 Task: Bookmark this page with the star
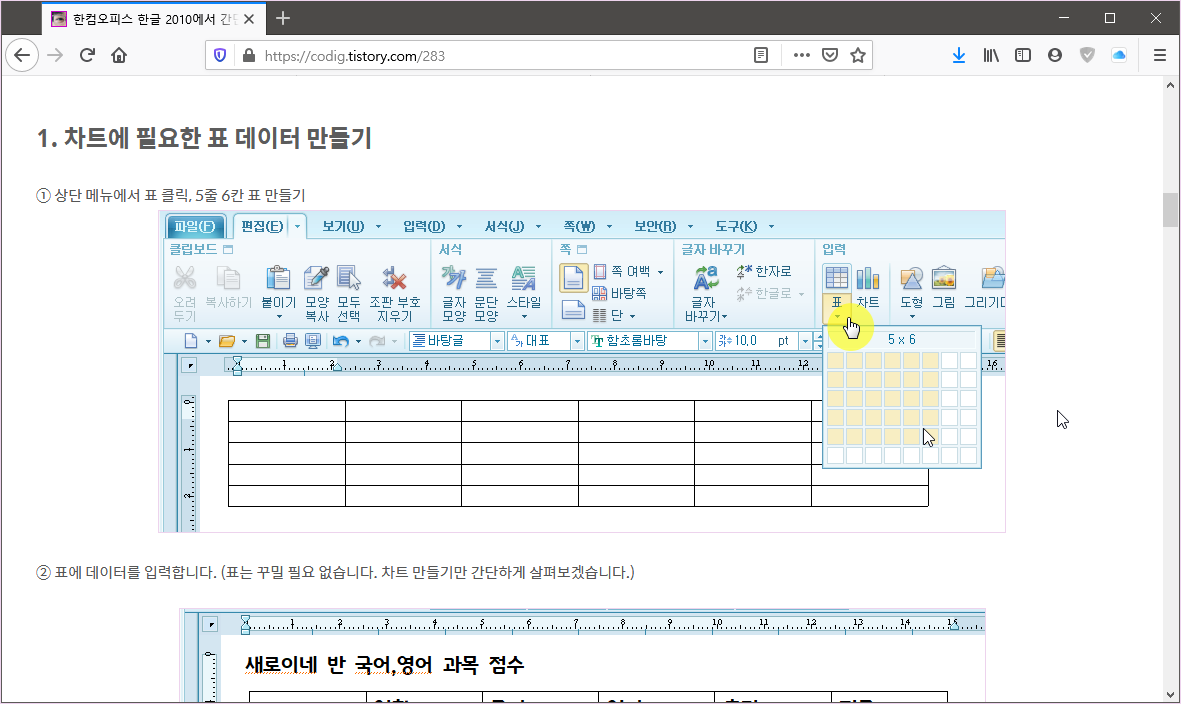pyautogui.click(x=858, y=55)
